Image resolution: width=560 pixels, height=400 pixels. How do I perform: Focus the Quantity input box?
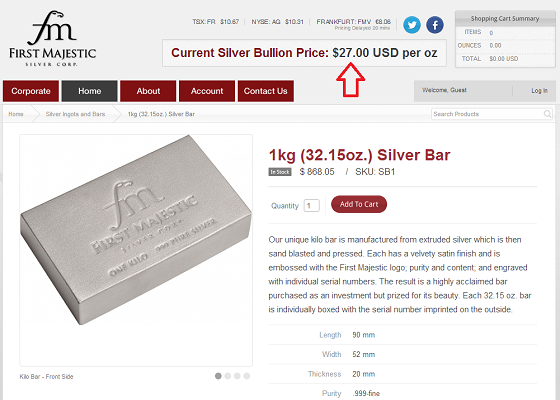click(311, 206)
